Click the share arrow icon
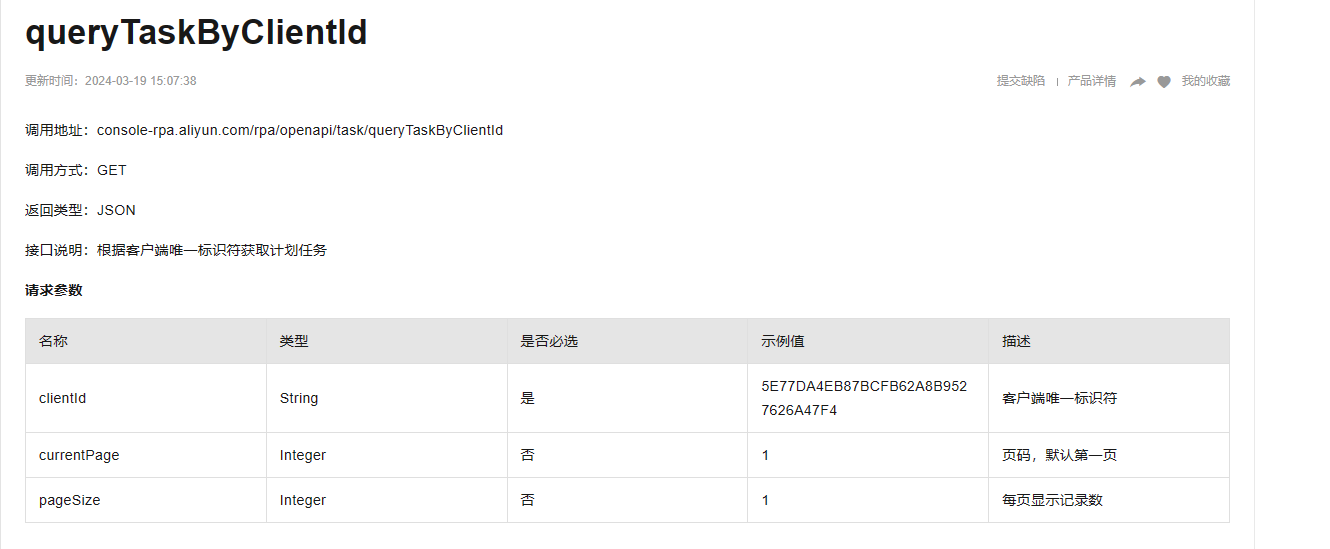The height and width of the screenshot is (549, 1330). (x=1138, y=82)
